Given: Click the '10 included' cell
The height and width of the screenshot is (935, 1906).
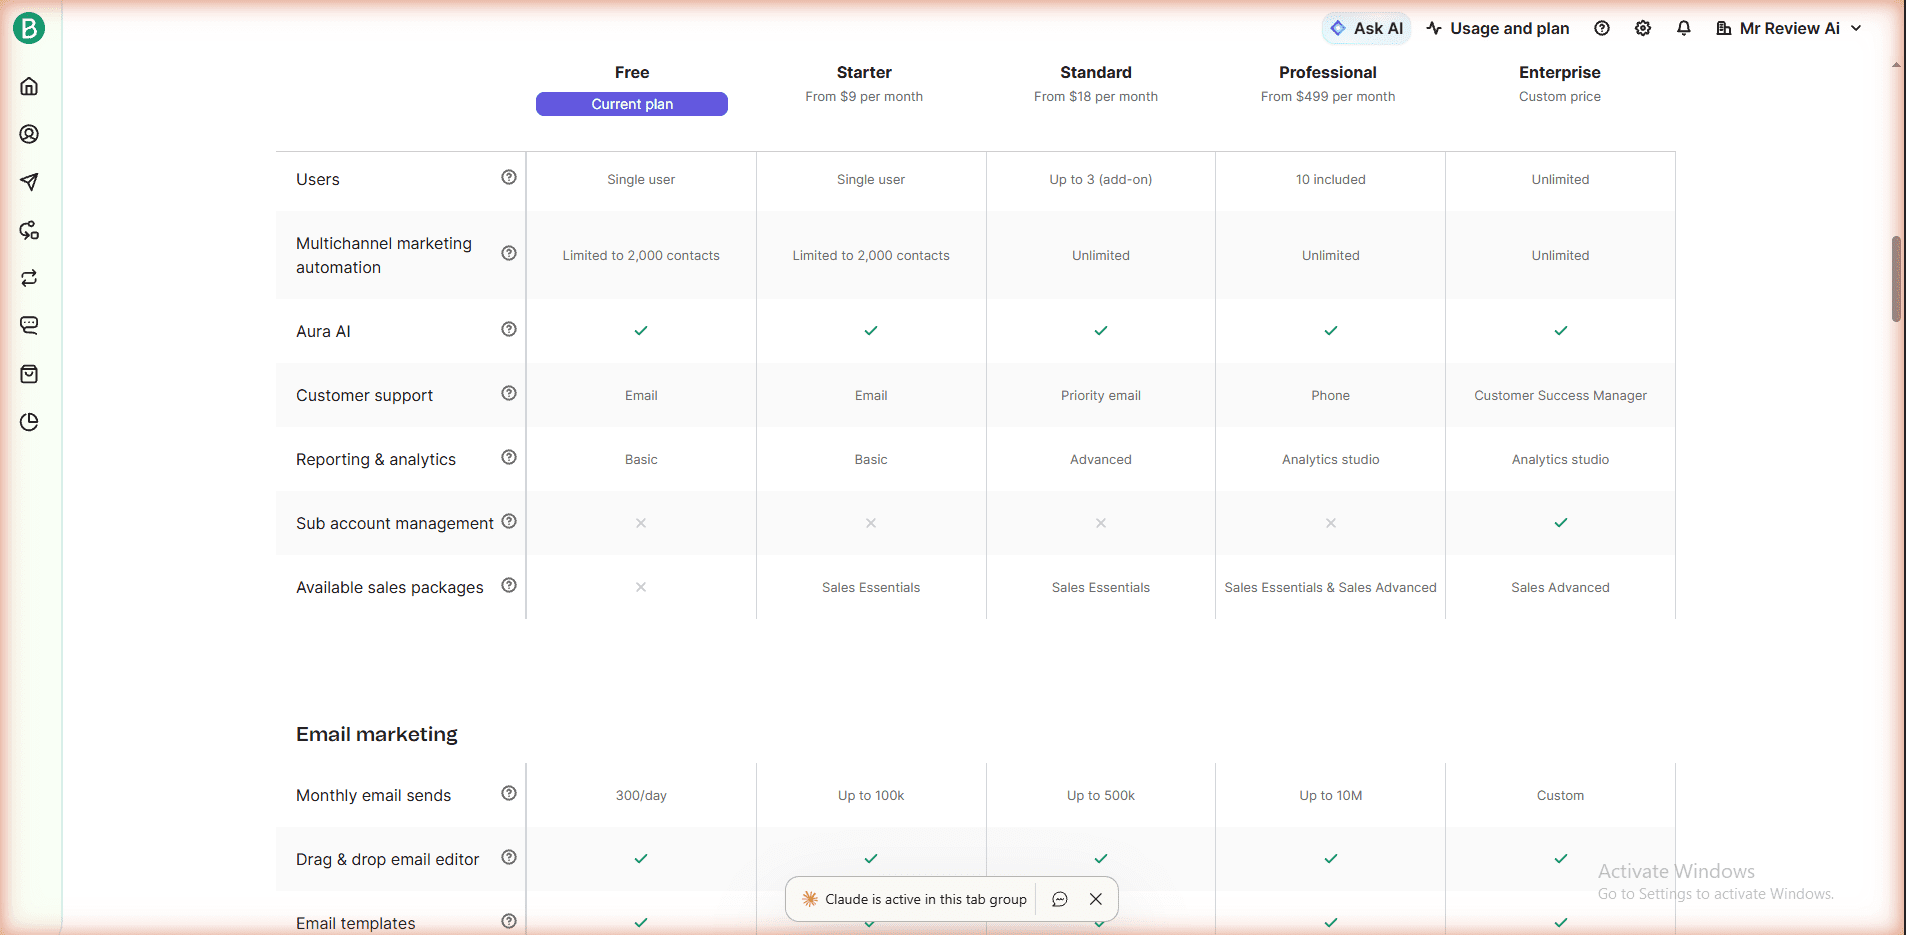Looking at the screenshot, I should point(1331,180).
